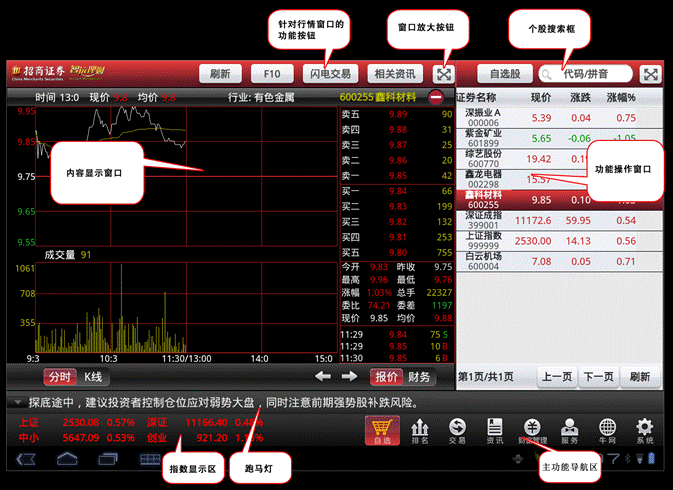673x490 pixels.
Task: Go to next stock with right arrow
Action: pos(349,376)
